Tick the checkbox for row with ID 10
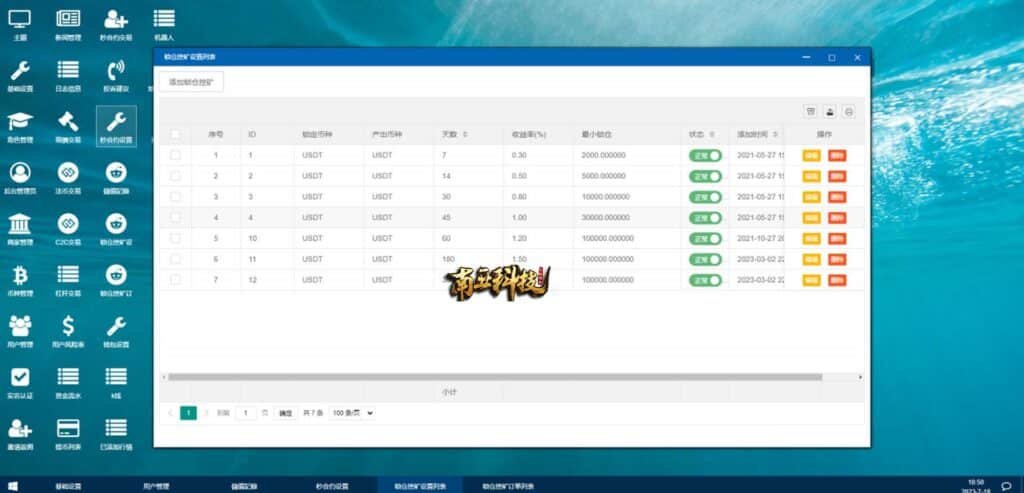 pos(176,238)
